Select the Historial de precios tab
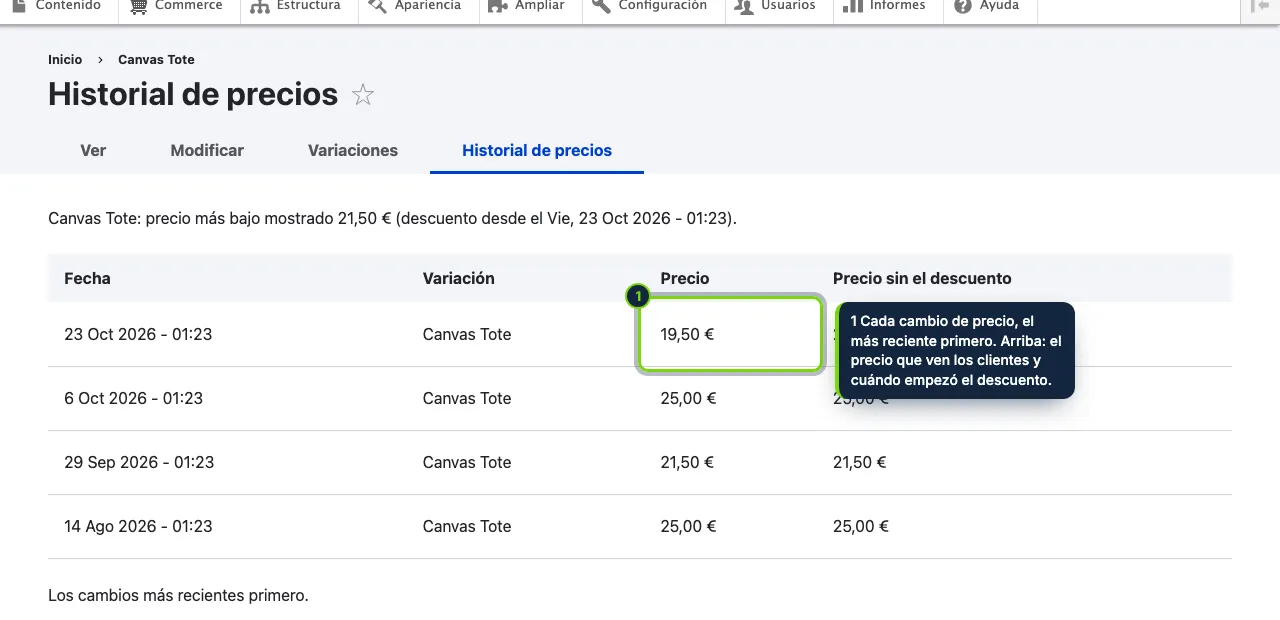This screenshot has height=620, width=1280. coord(537,150)
